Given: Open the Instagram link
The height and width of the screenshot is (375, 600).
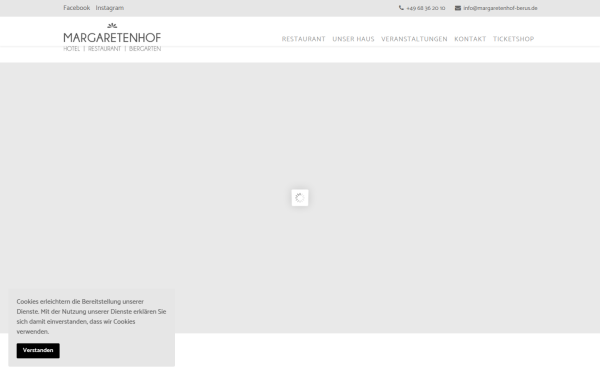Looking at the screenshot, I should click(110, 8).
